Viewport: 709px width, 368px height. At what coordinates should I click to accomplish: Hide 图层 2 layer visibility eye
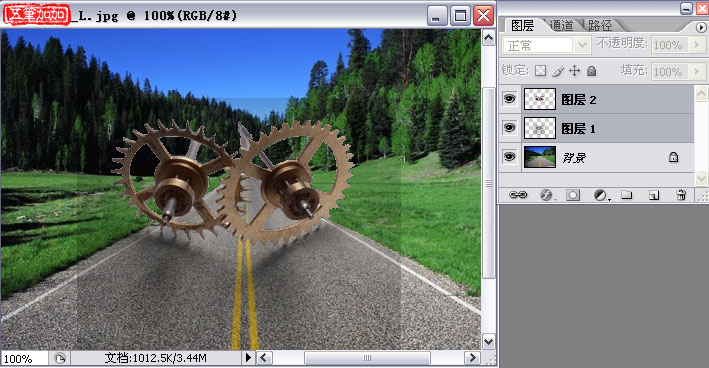tap(510, 99)
